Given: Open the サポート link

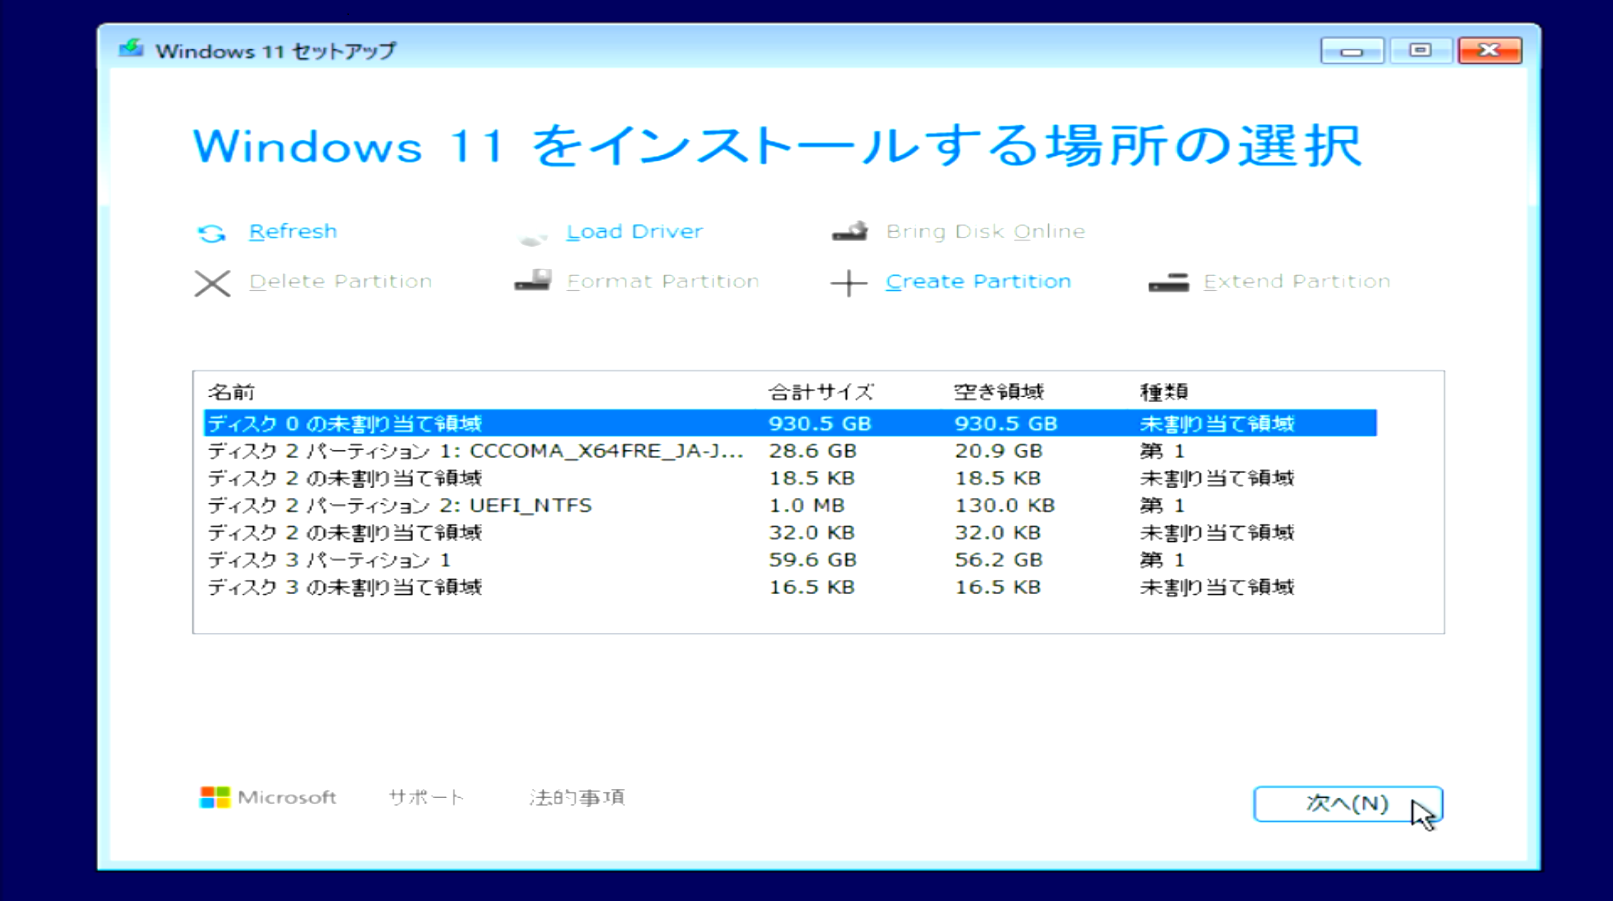Looking at the screenshot, I should (x=427, y=797).
